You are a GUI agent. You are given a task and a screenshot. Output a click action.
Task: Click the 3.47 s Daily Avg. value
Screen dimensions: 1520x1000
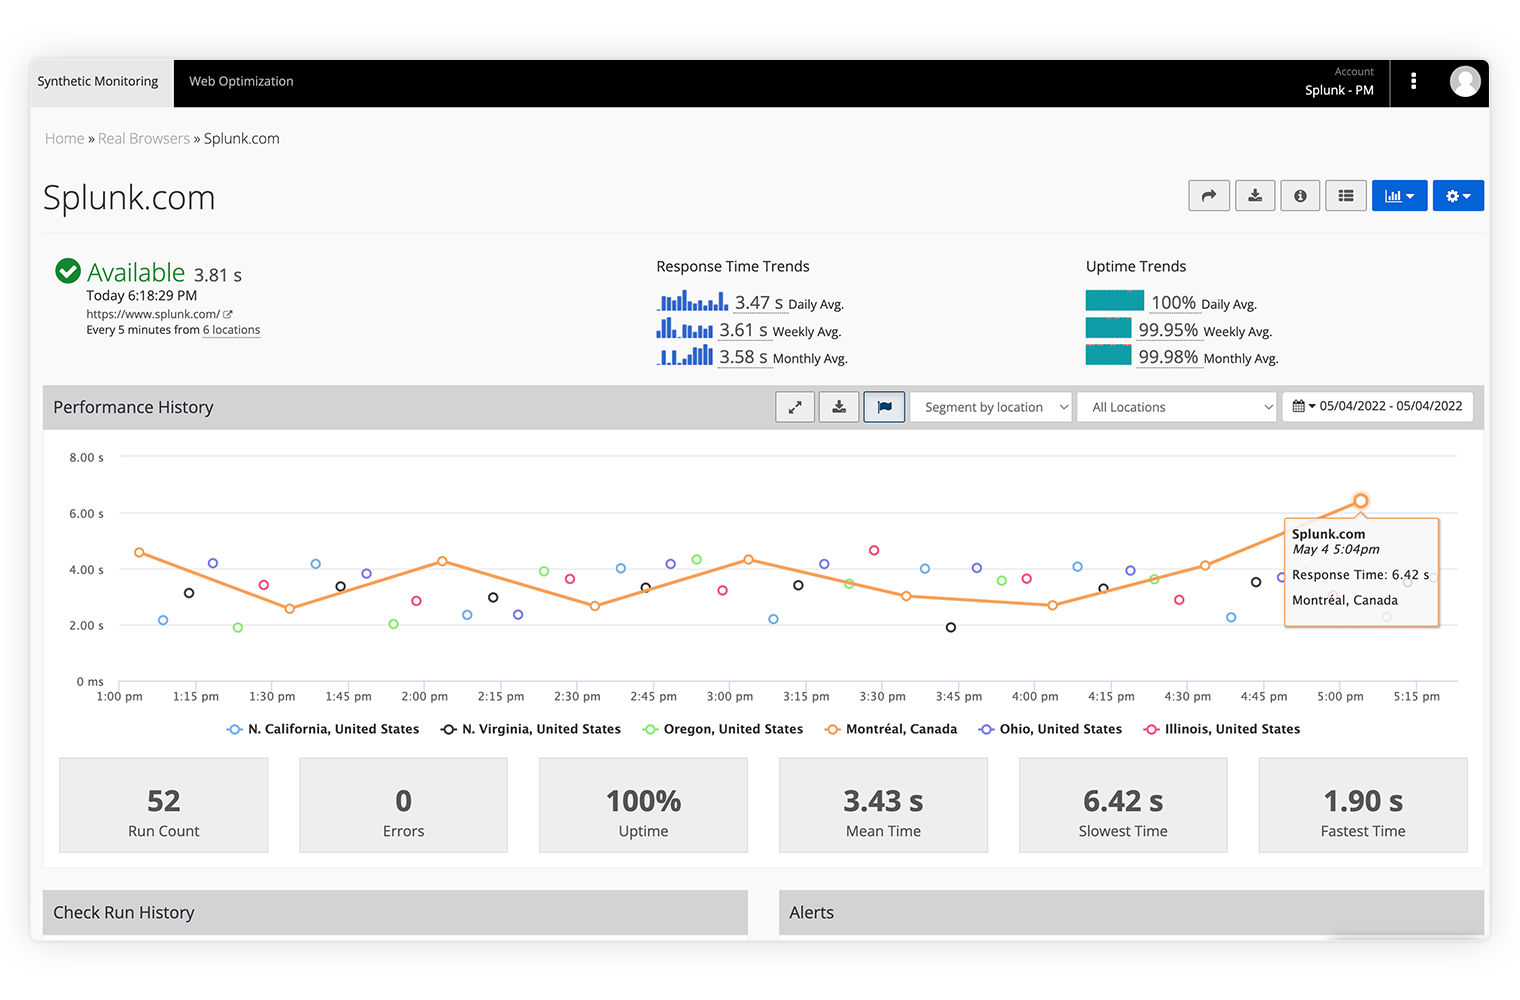[x=759, y=303]
